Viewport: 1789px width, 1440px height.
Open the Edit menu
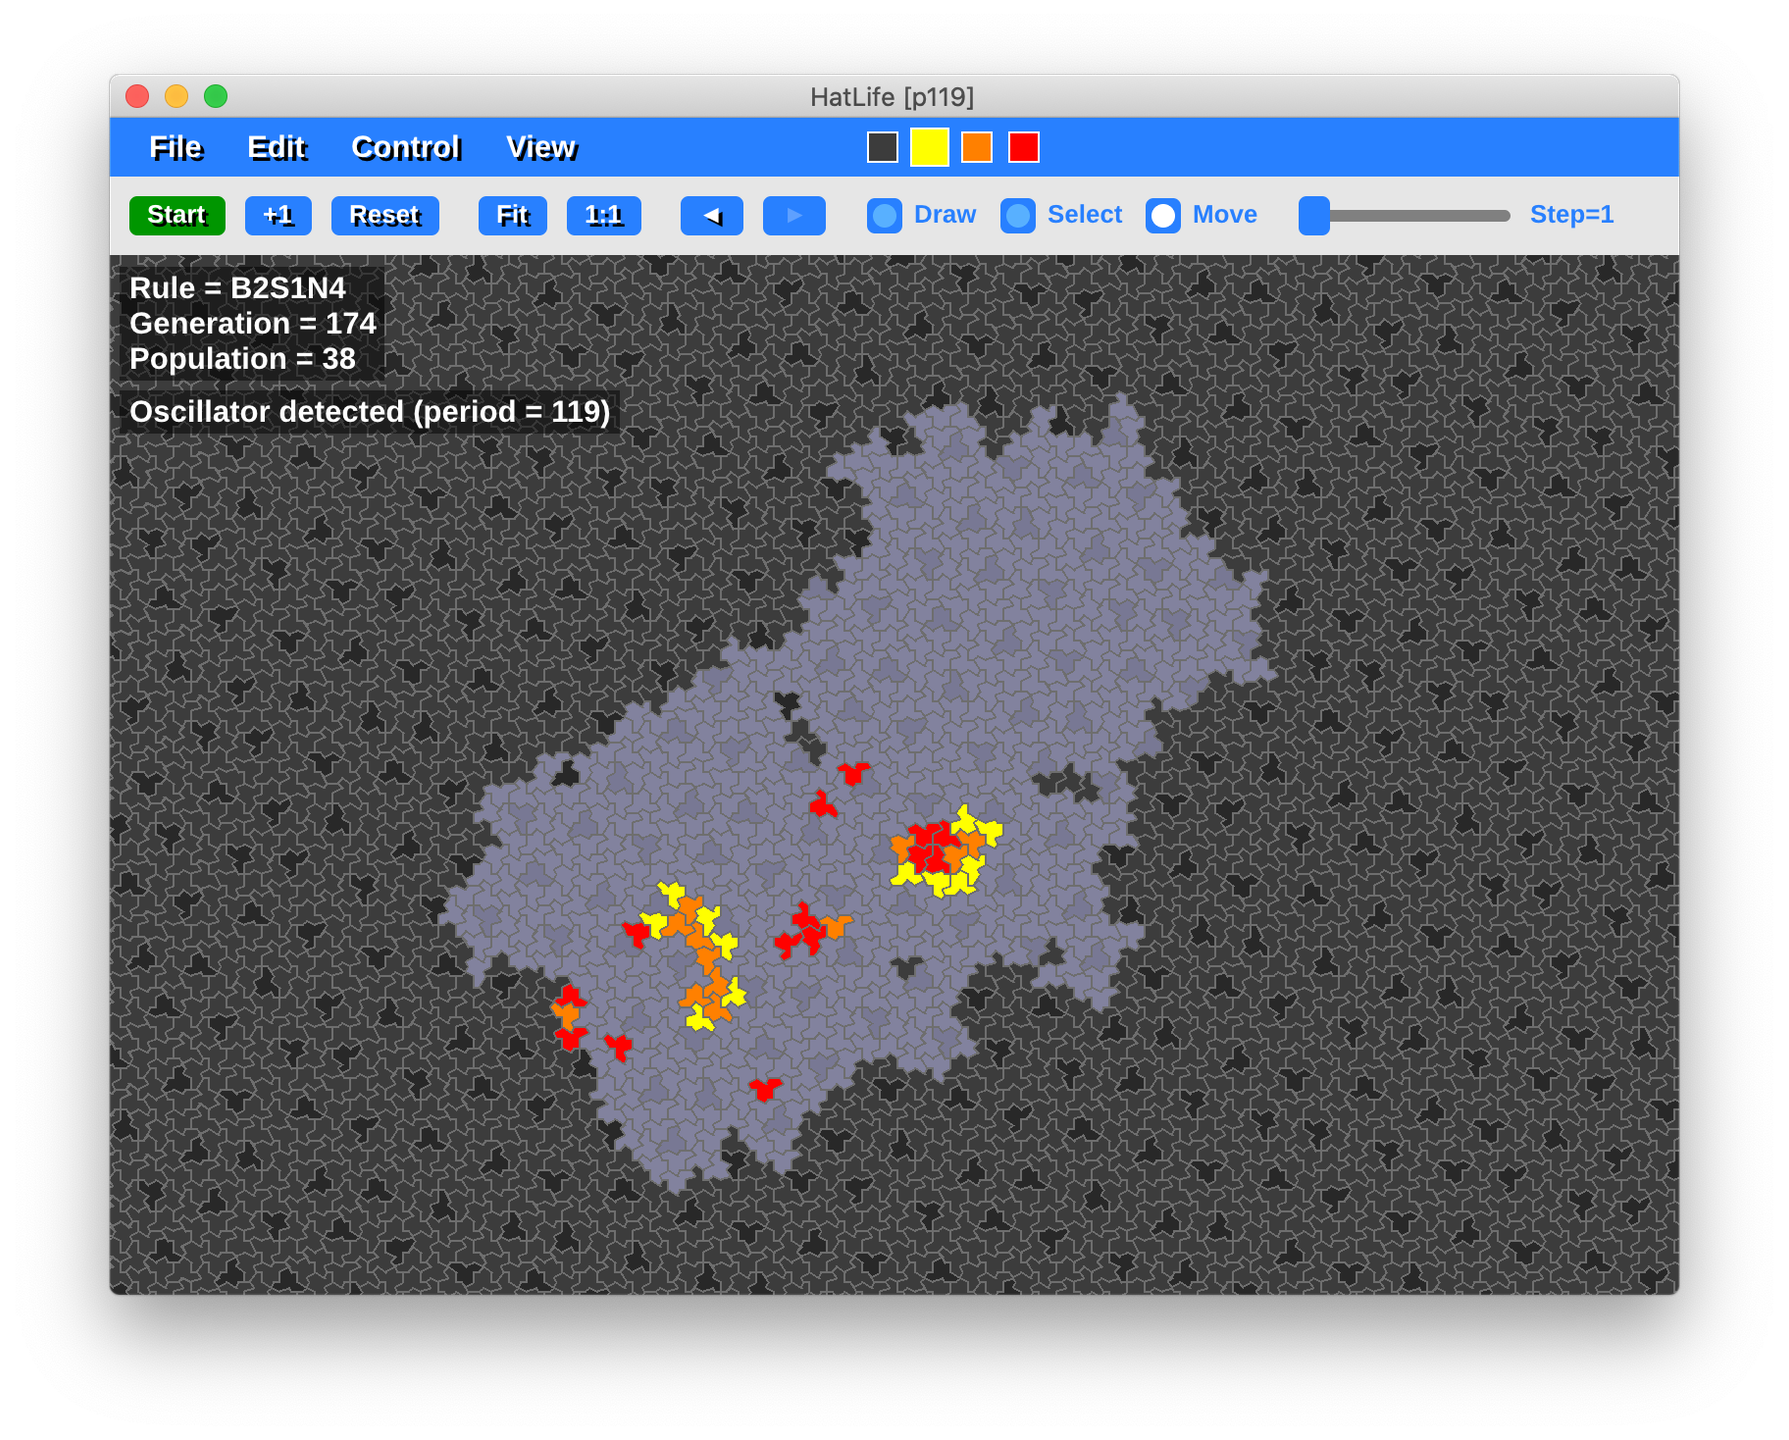pyautogui.click(x=276, y=148)
